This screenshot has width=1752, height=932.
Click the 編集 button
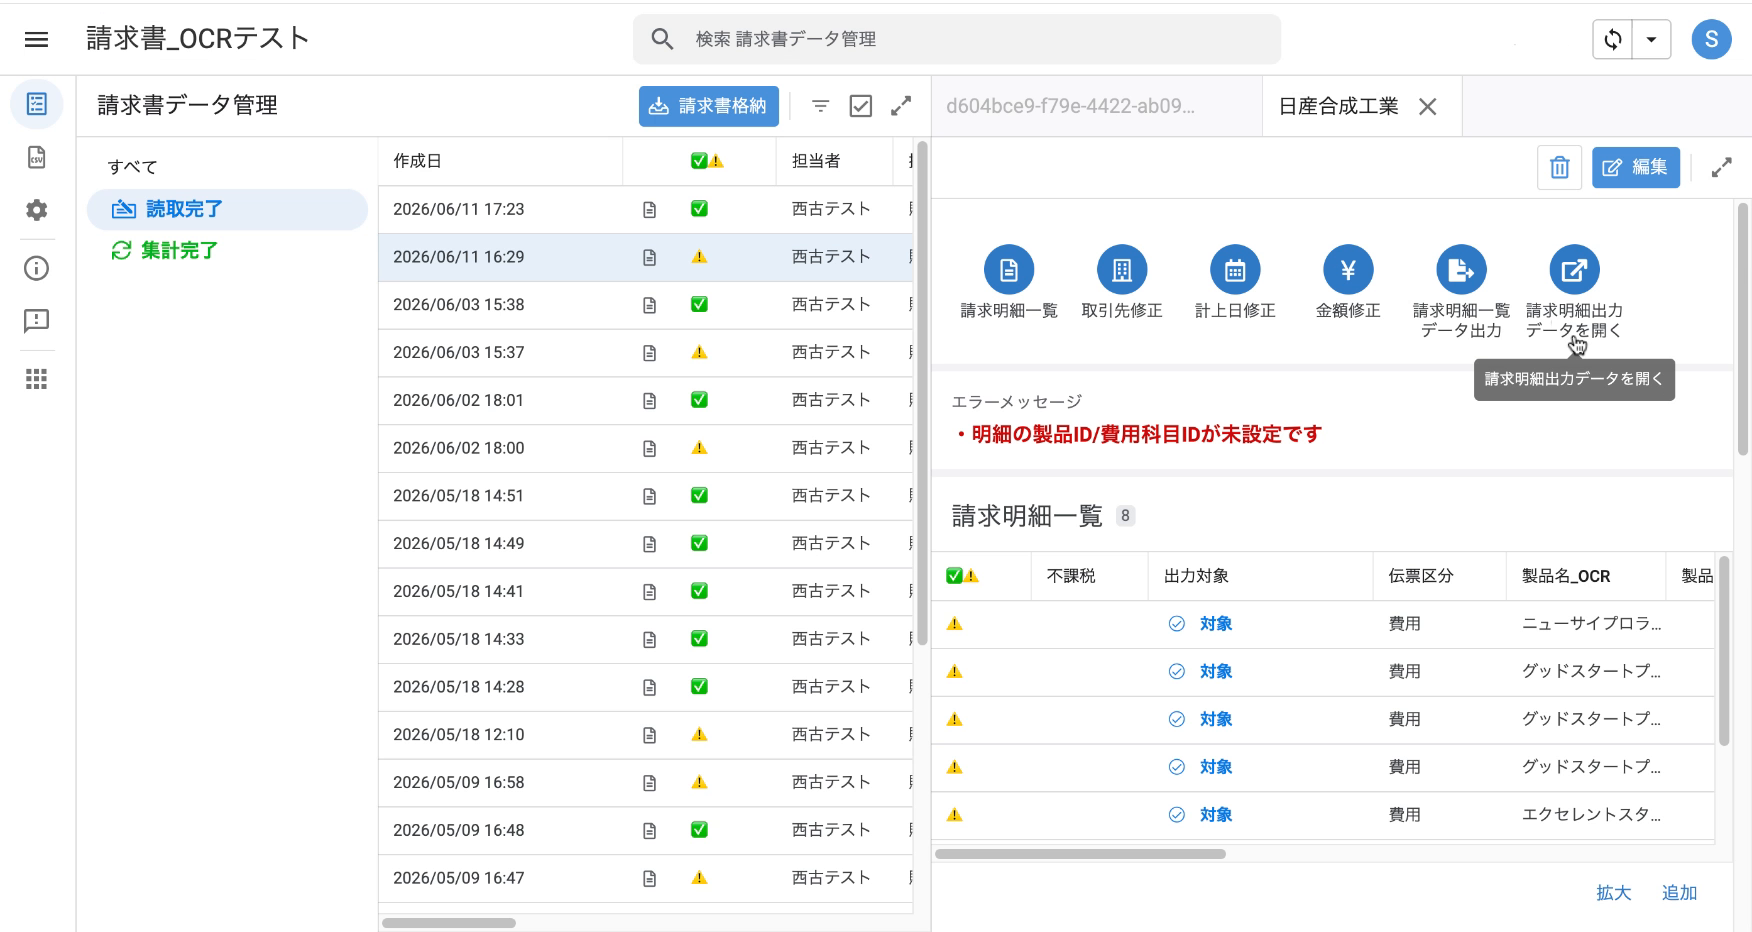click(x=1636, y=168)
